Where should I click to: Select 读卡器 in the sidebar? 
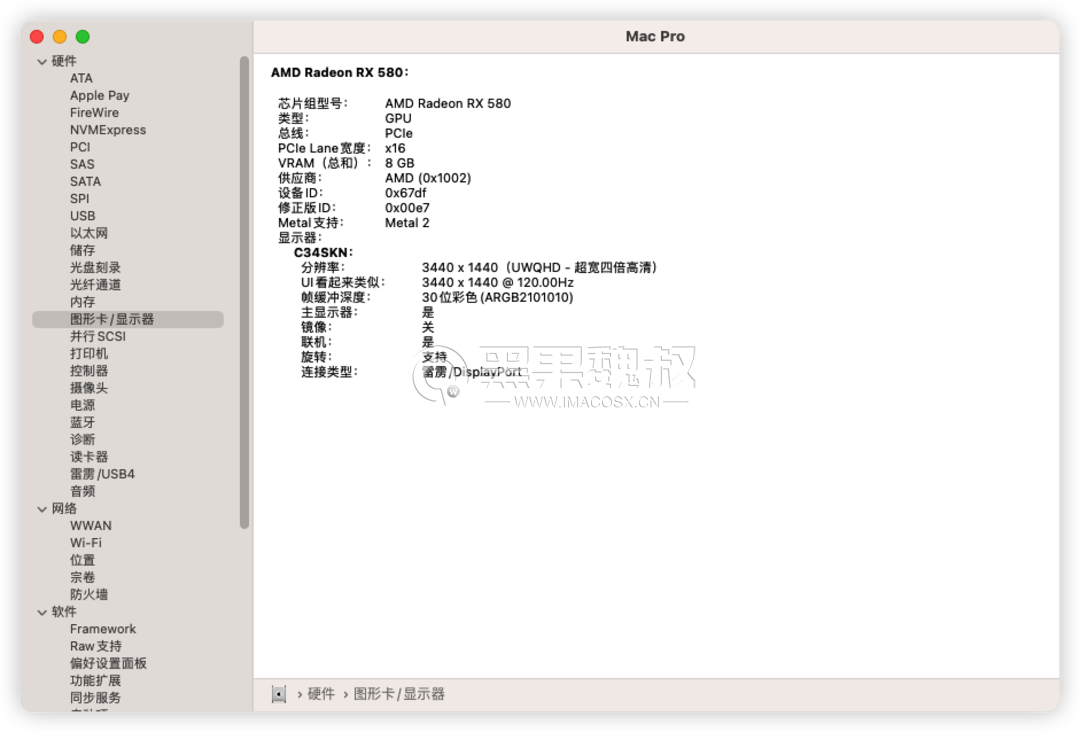(x=89, y=457)
